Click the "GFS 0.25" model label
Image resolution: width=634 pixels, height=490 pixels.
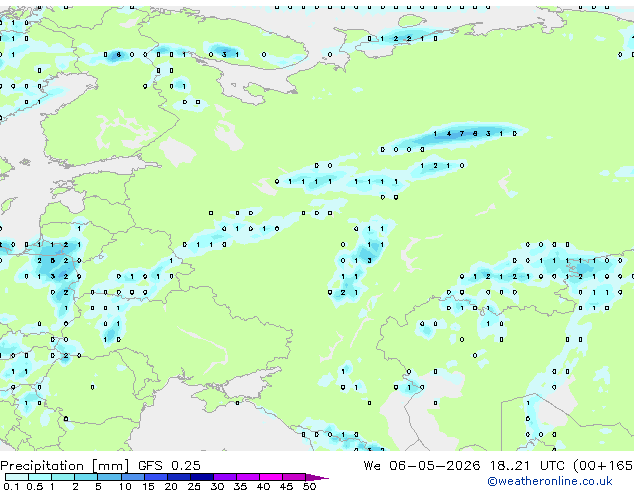(169, 465)
